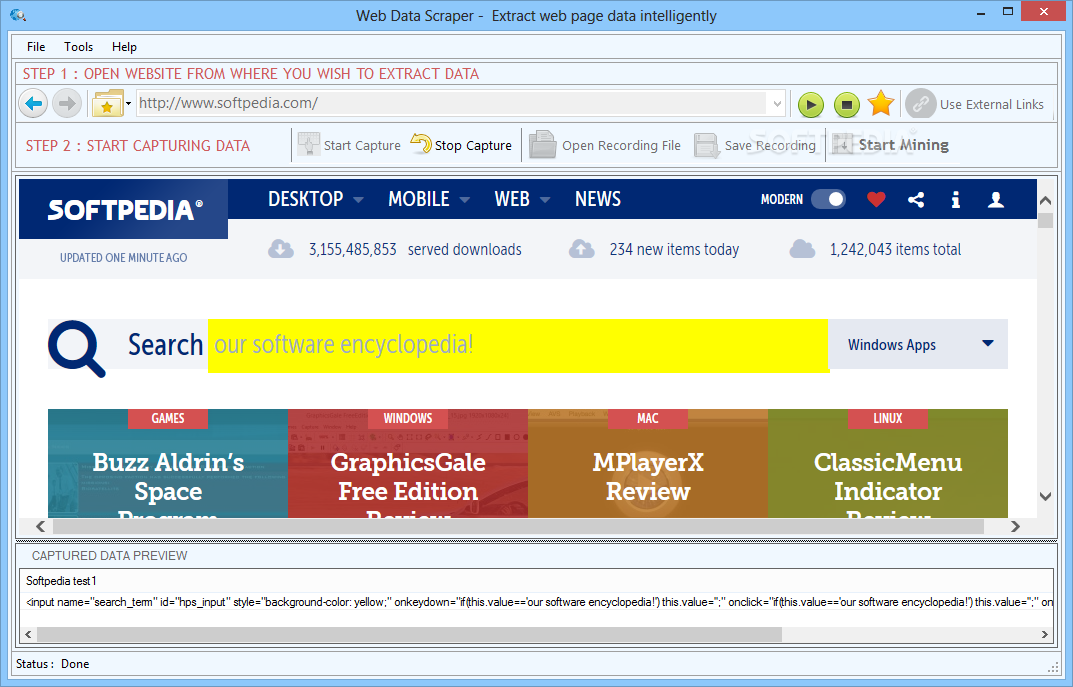This screenshot has height=687, width=1073.
Task: Click preview panel scroll left arrow
Action: [x=28, y=634]
